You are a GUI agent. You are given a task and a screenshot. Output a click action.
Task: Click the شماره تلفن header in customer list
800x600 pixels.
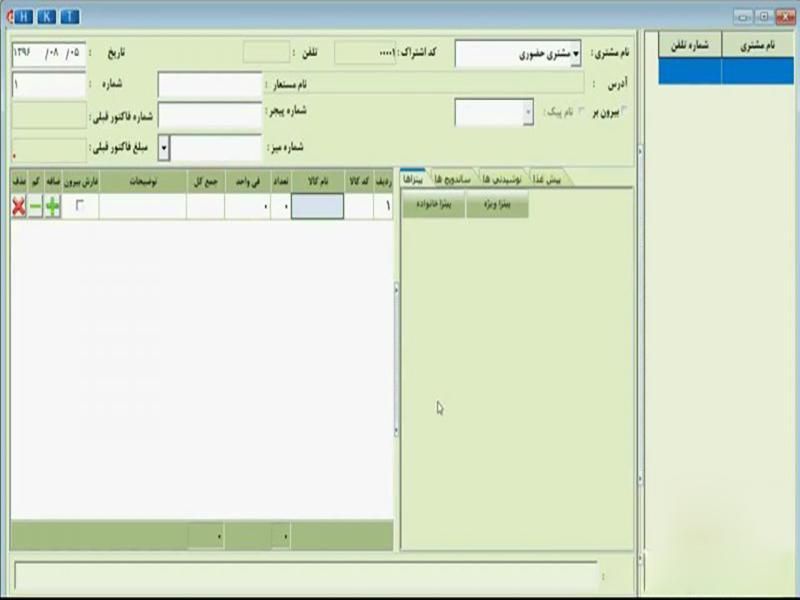pyautogui.click(x=690, y=45)
